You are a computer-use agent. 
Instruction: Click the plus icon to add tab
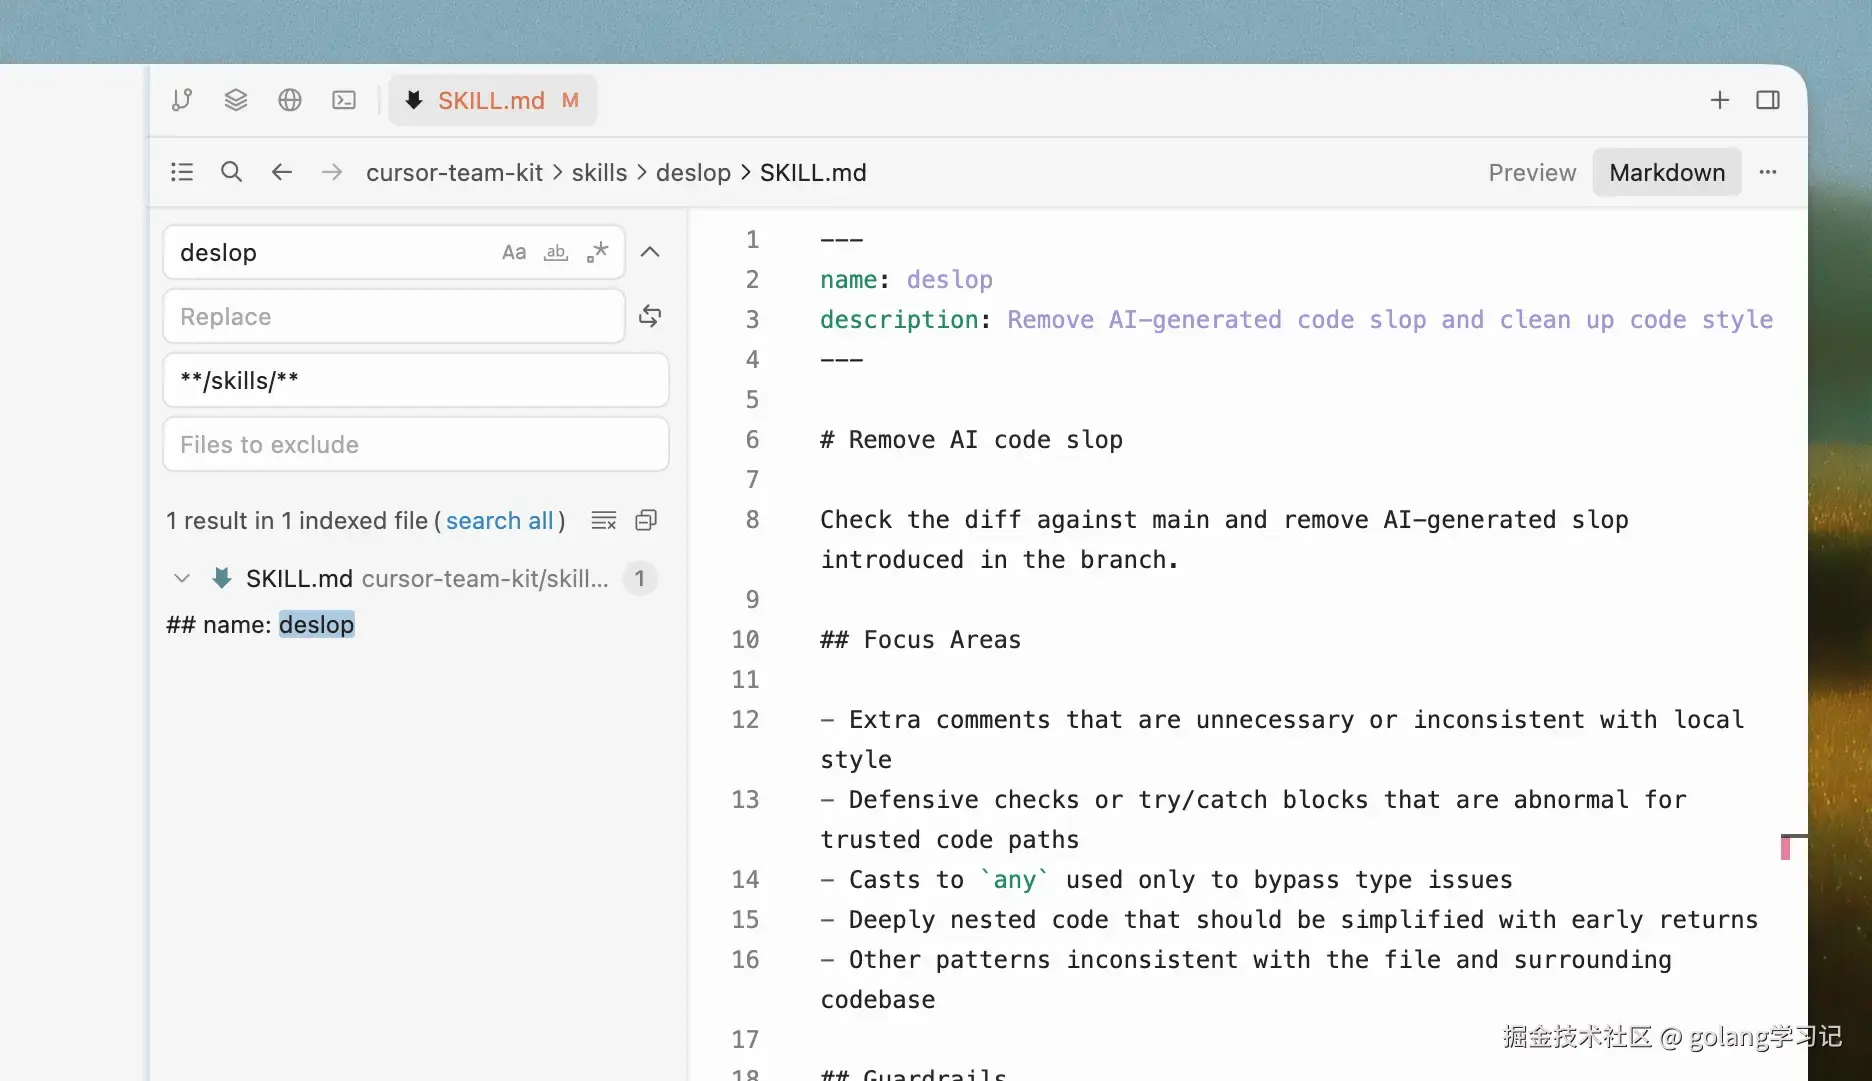[x=1720, y=100]
